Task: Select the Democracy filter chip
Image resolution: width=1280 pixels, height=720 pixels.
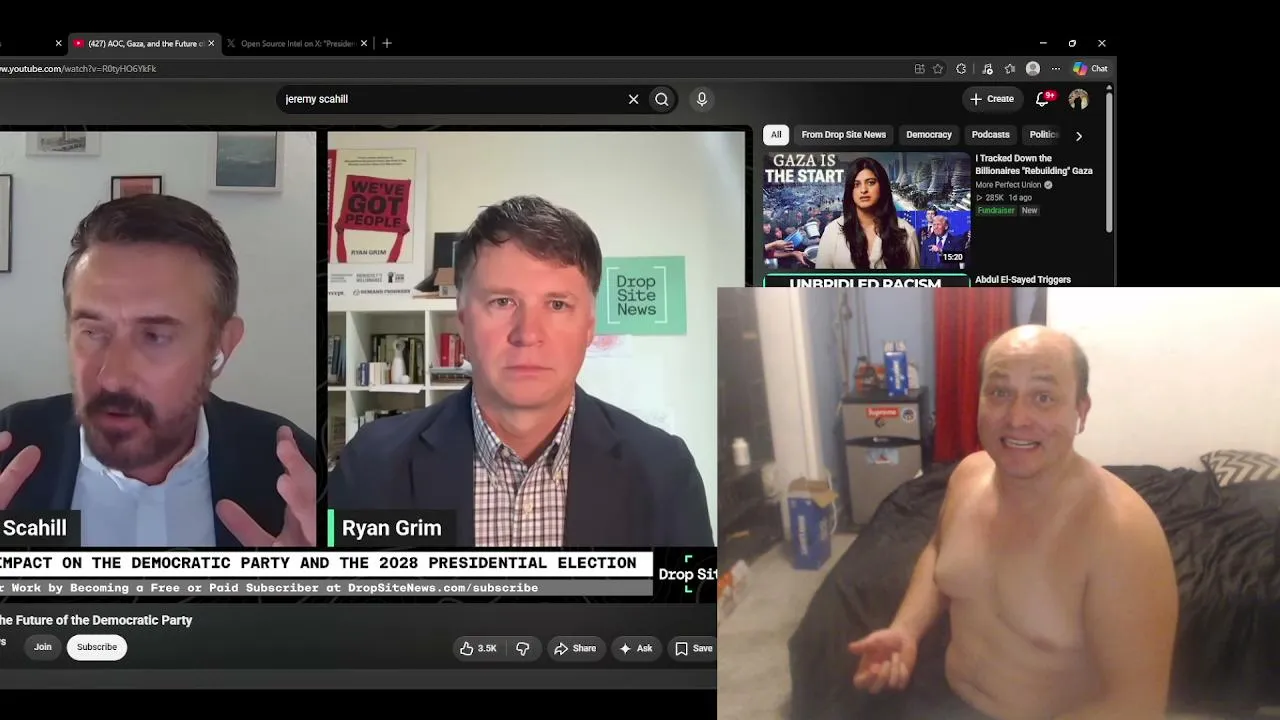Action: coord(929,135)
